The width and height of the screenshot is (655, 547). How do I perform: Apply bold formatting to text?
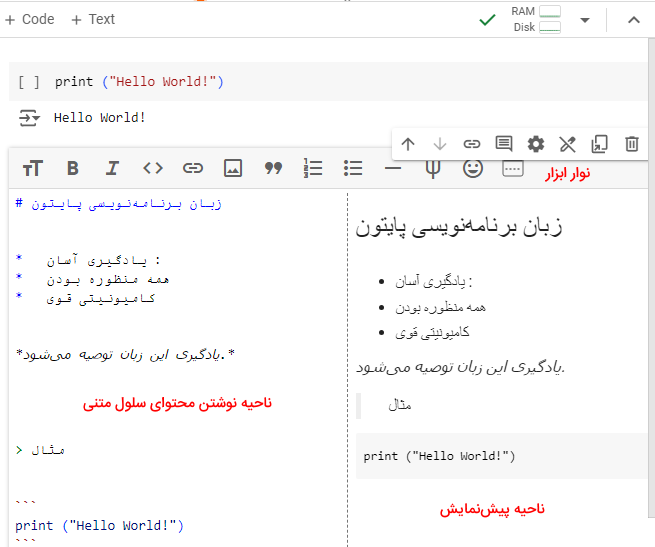point(73,168)
